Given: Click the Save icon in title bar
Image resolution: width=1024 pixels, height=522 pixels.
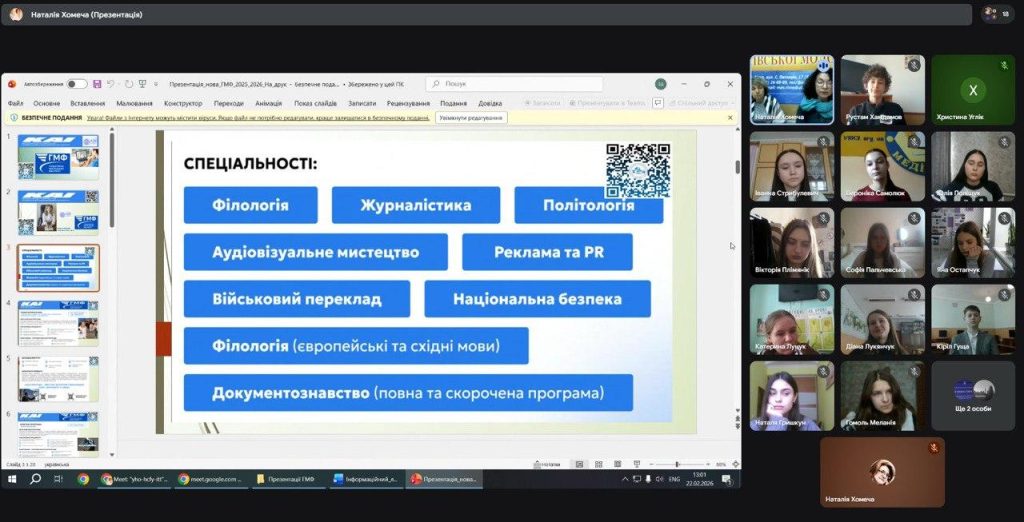Looking at the screenshot, I should coord(97,84).
